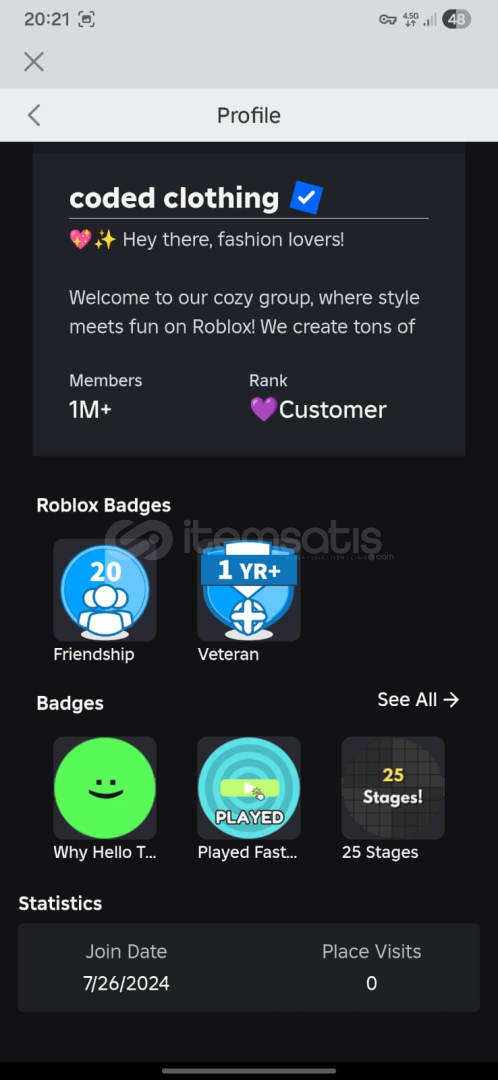498x1080 pixels.
Task: Select the green smiley Why Hello badge
Action: pos(105,788)
